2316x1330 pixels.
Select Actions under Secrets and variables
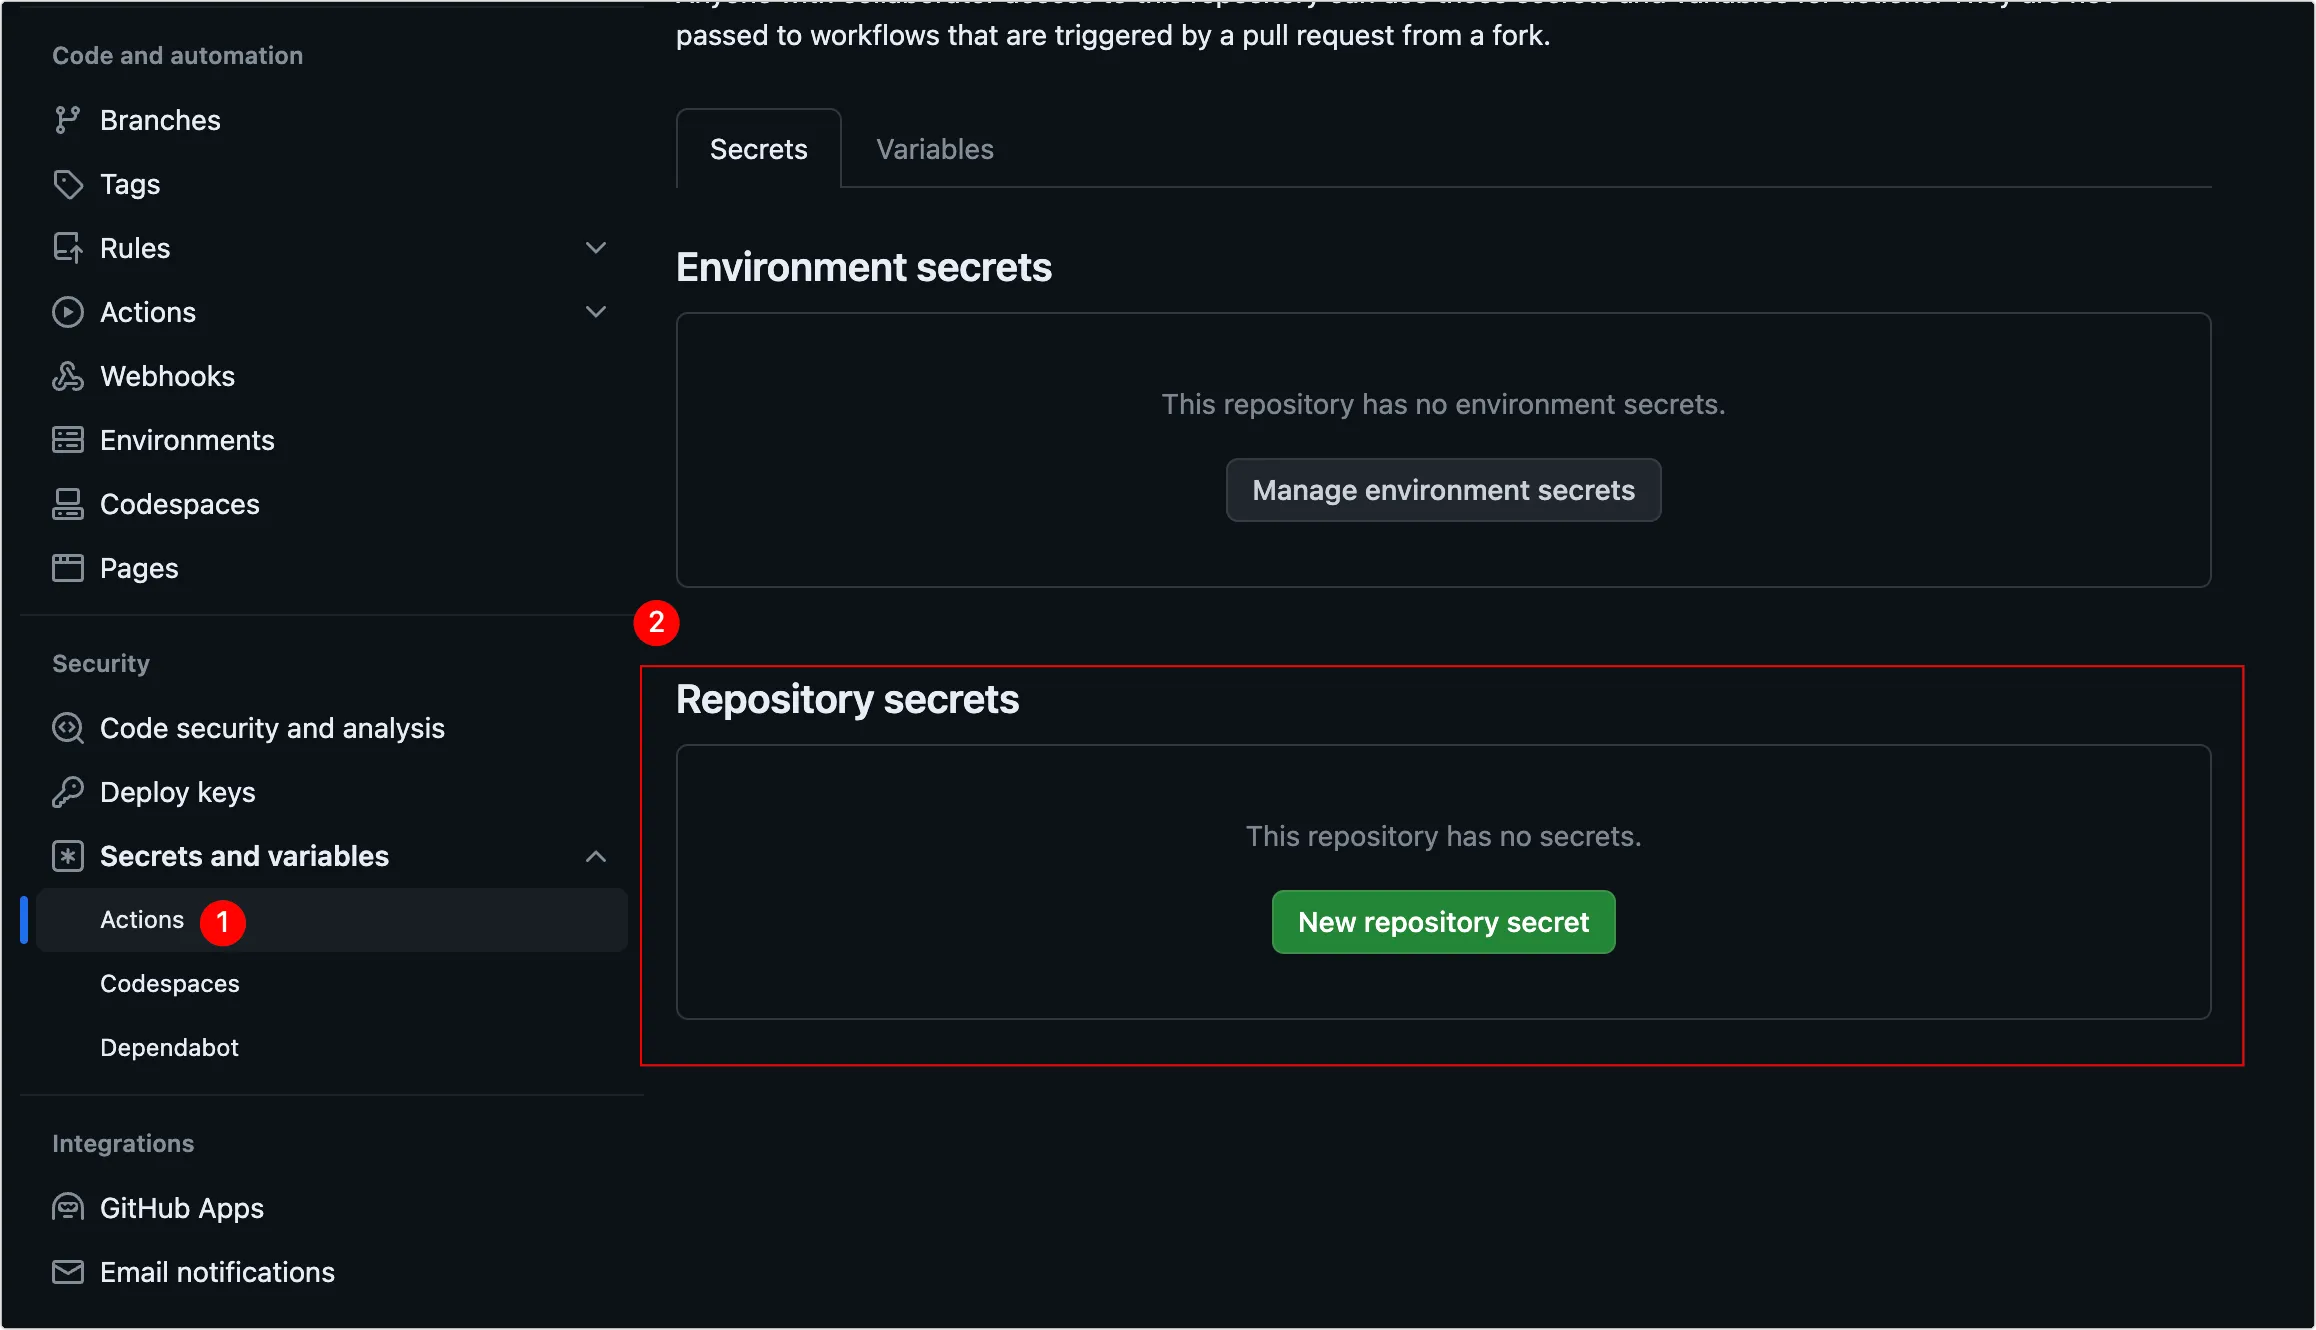[142, 919]
